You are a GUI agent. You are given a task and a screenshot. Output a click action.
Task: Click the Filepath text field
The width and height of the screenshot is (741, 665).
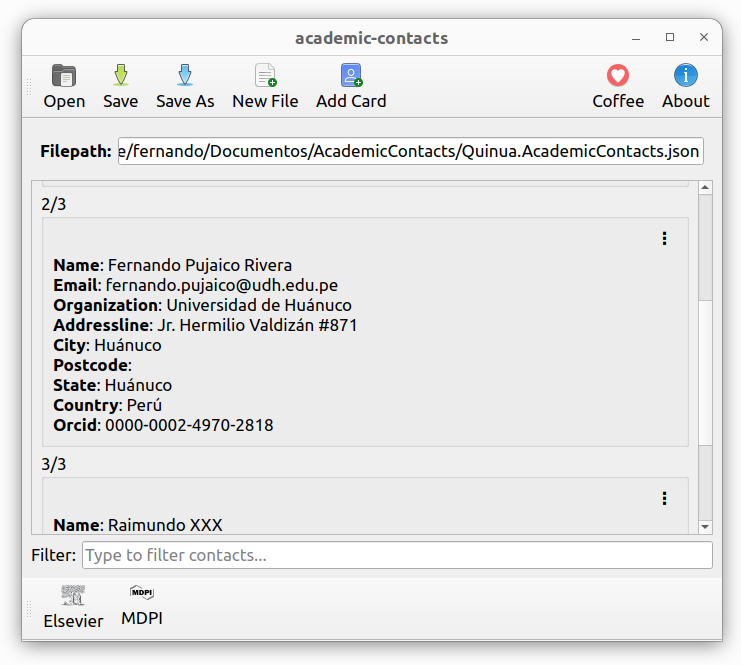pyautogui.click(x=411, y=151)
